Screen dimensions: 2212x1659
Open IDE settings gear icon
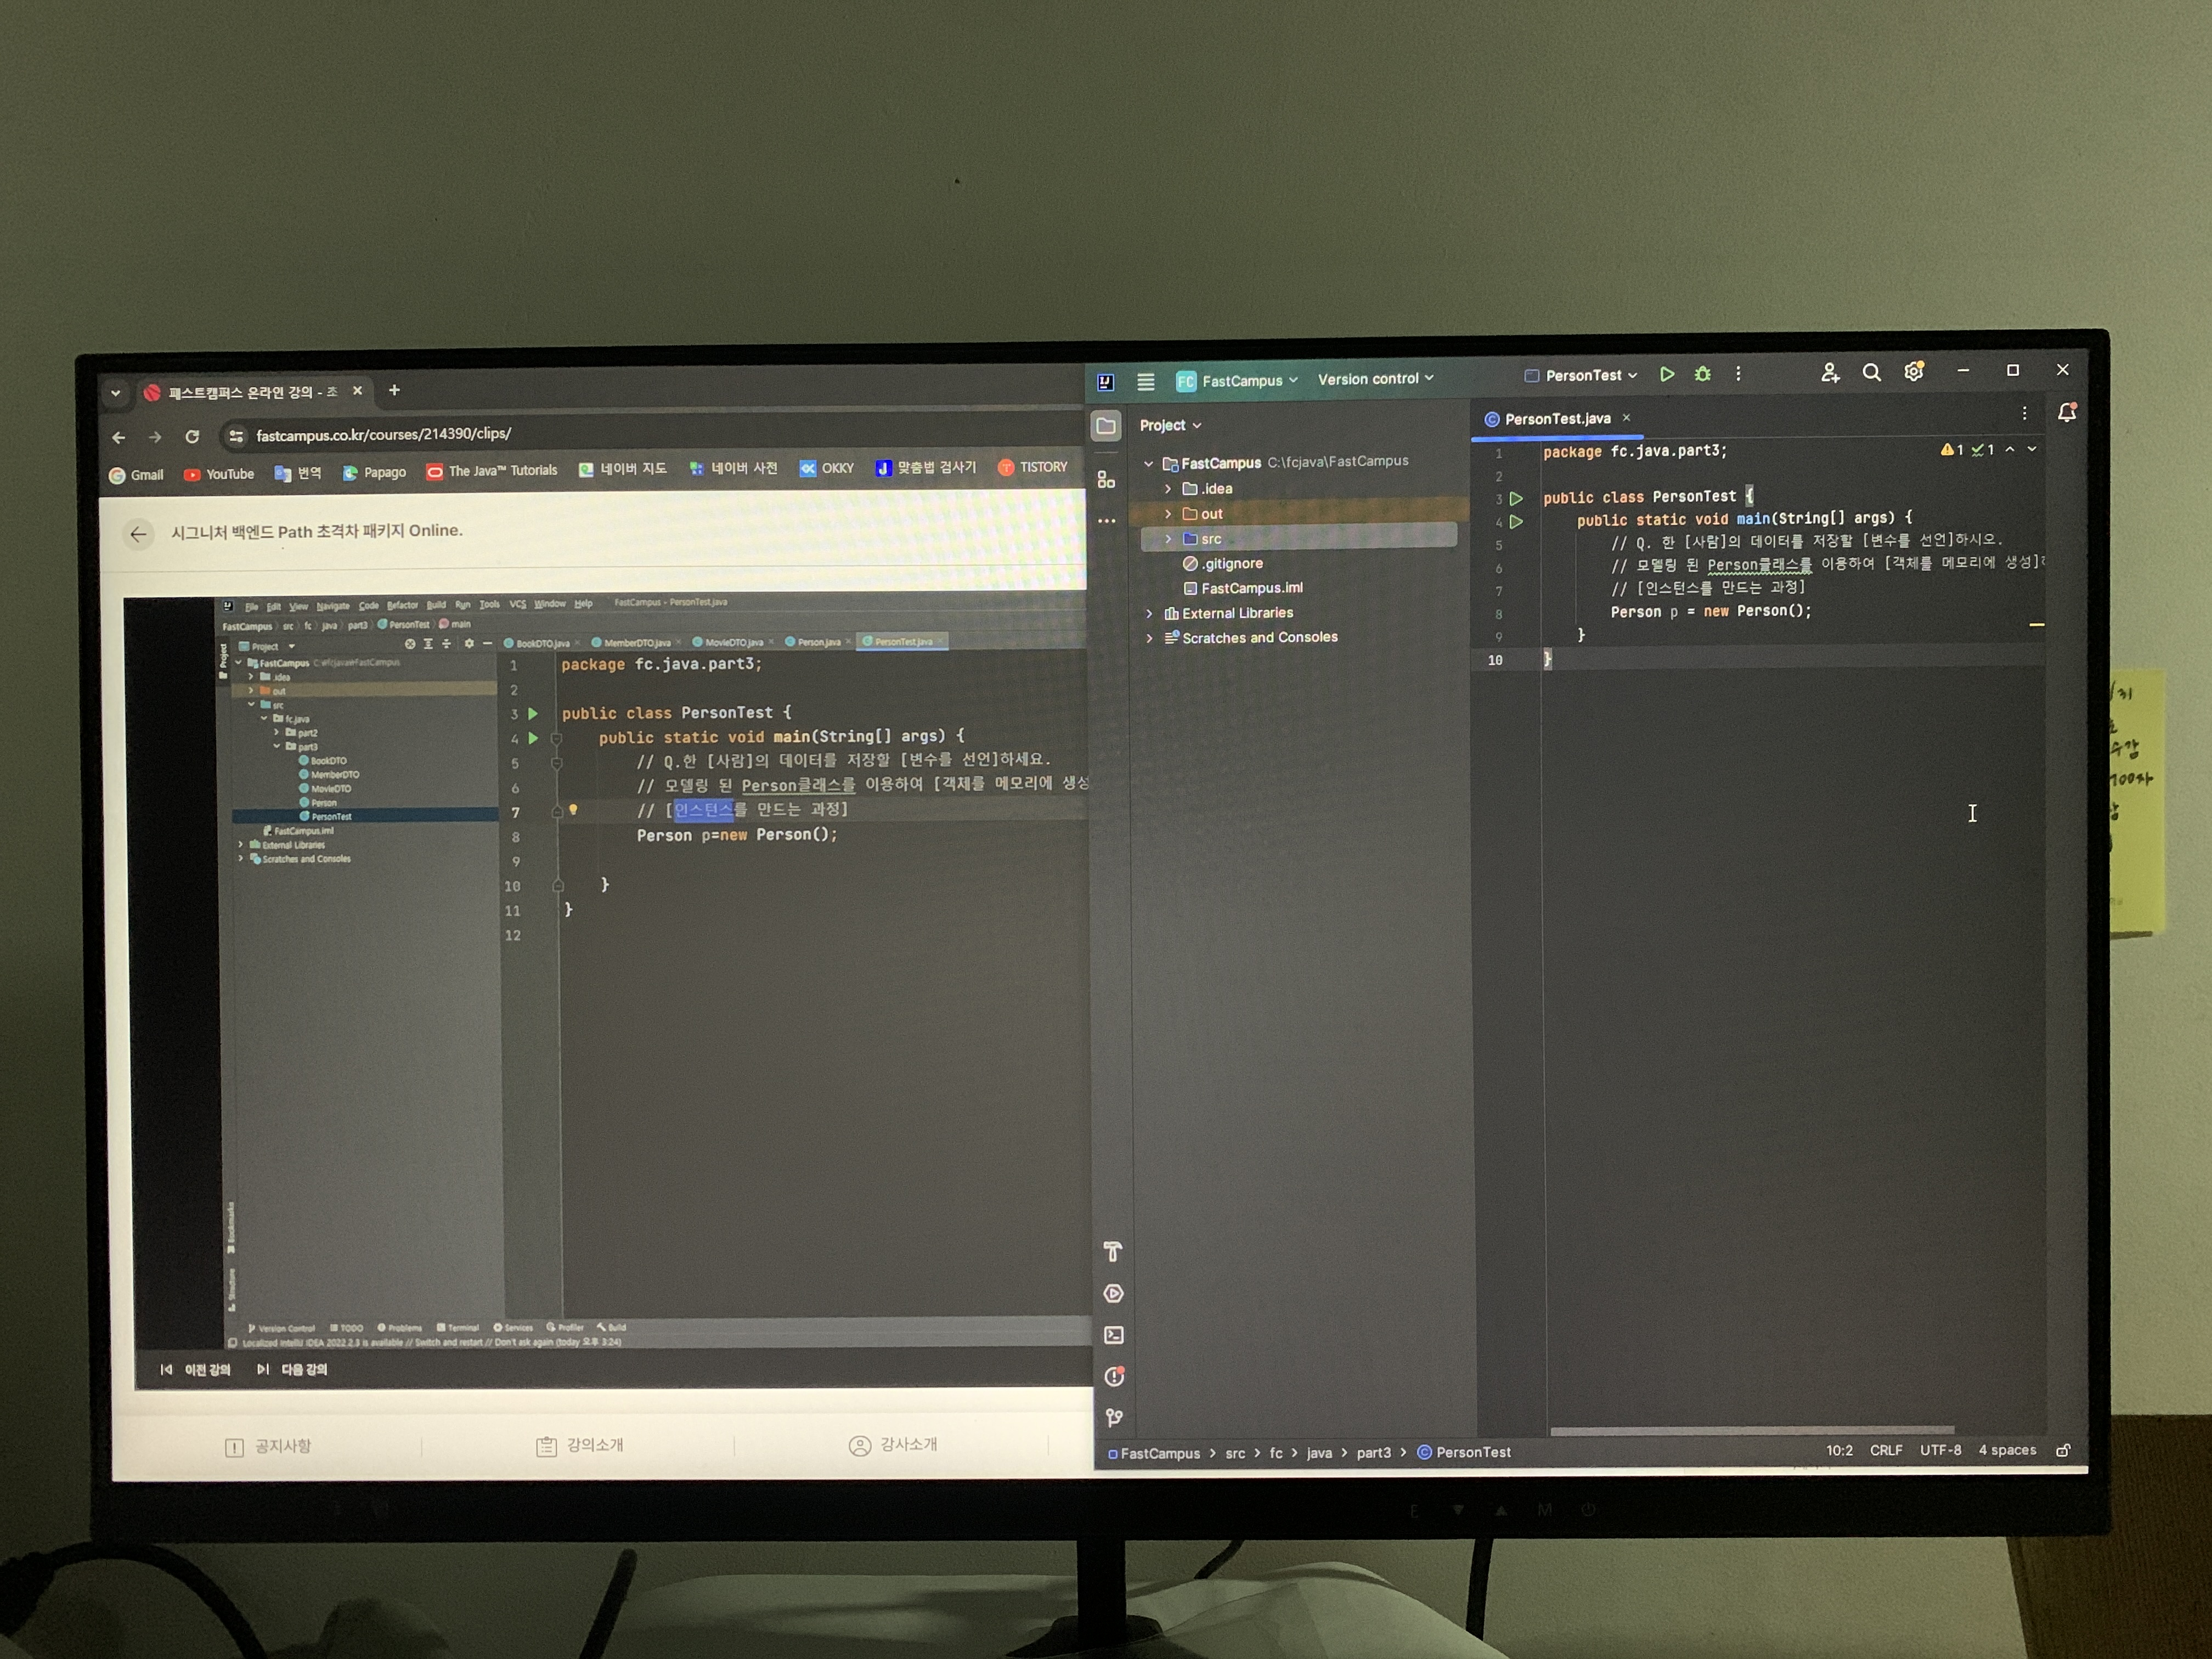click(x=1913, y=372)
